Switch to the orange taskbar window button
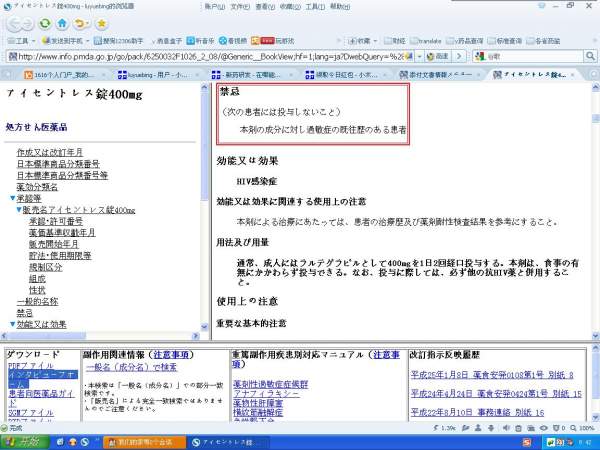600x450 pixels. click(x=144, y=442)
